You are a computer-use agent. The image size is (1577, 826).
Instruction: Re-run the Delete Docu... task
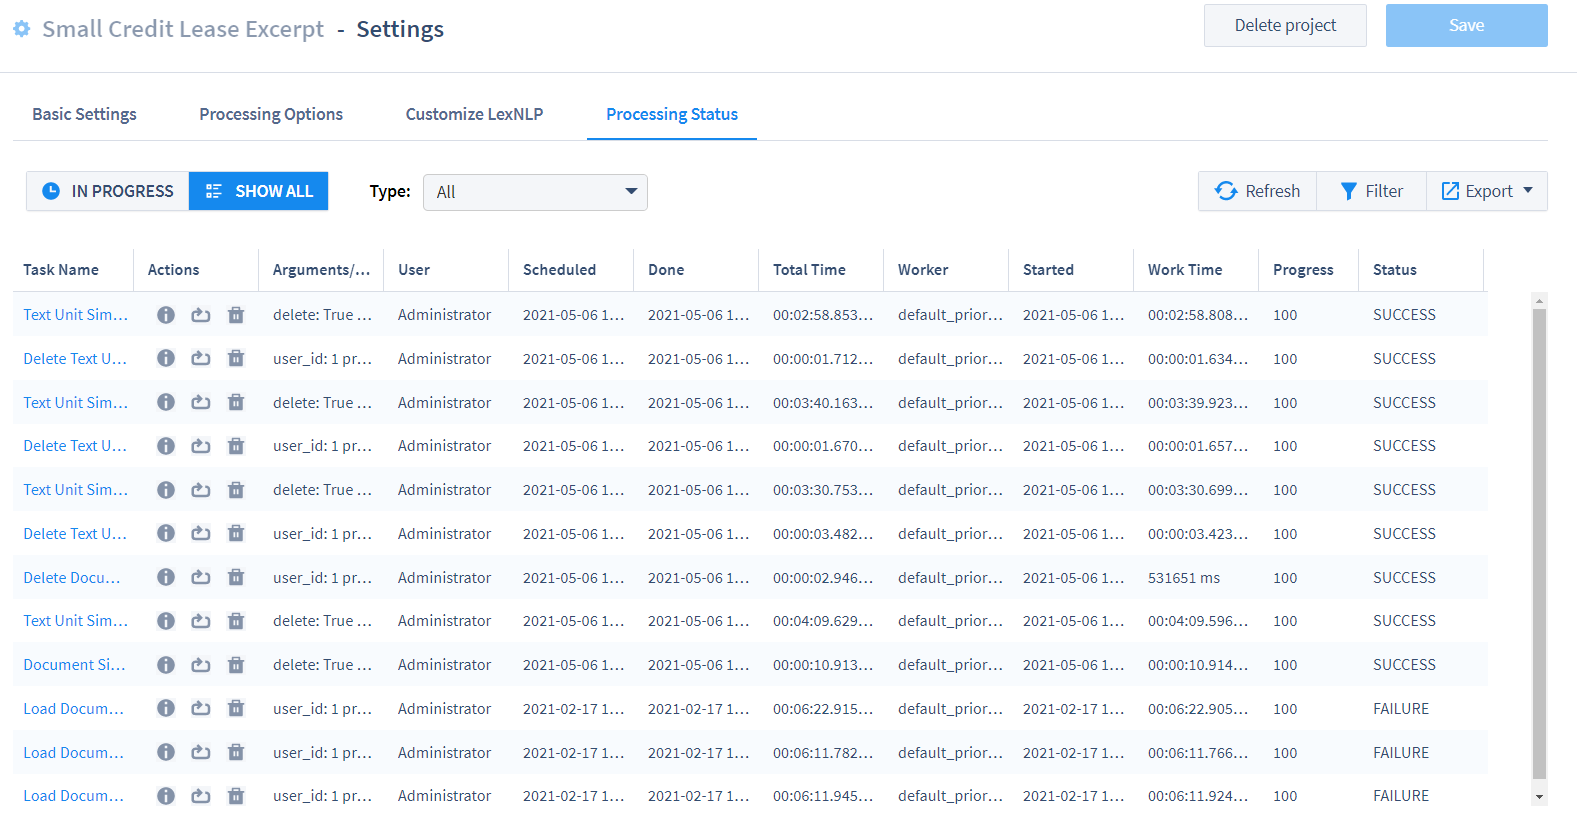click(x=201, y=577)
